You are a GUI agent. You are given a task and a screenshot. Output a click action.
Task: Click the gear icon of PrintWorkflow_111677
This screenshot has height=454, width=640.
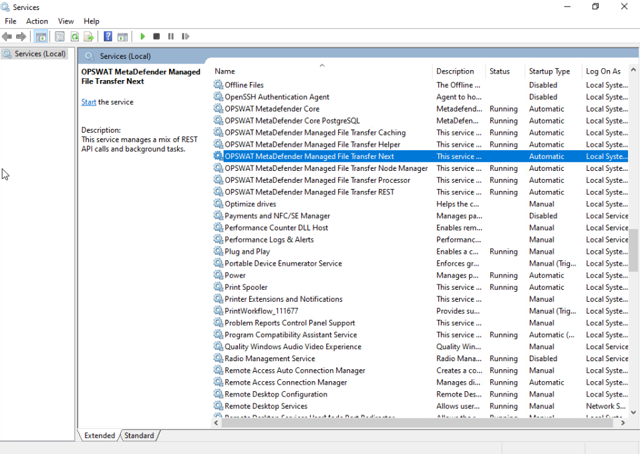[218, 311]
